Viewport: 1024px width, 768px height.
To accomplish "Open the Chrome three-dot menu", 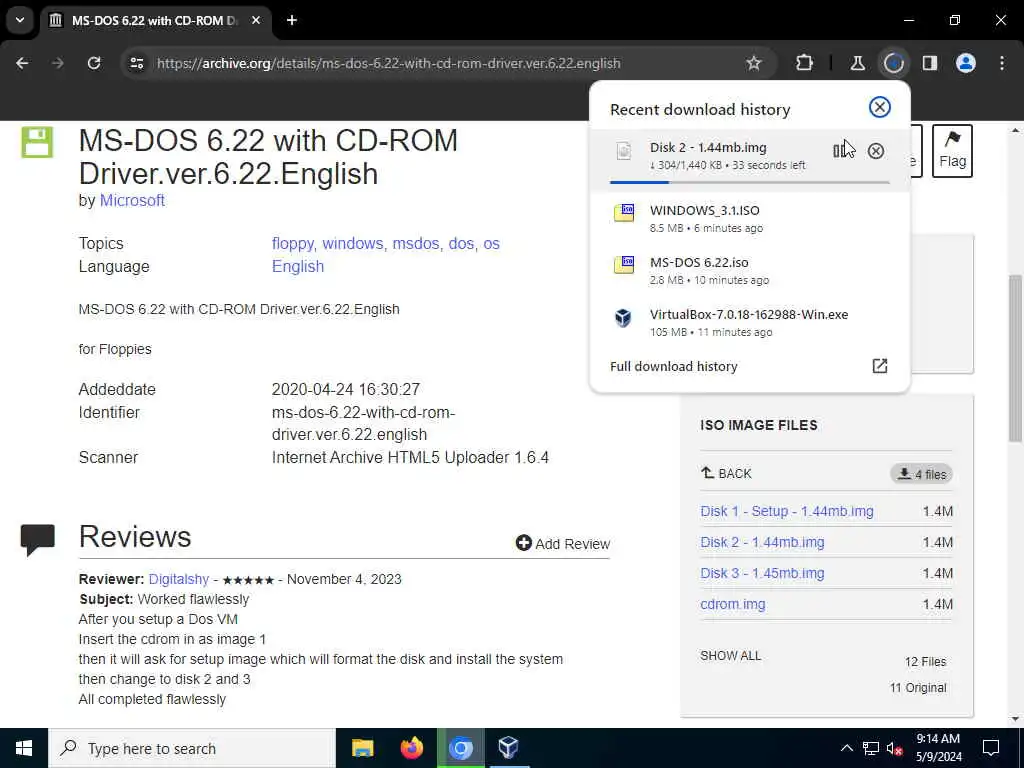I will [1002, 63].
